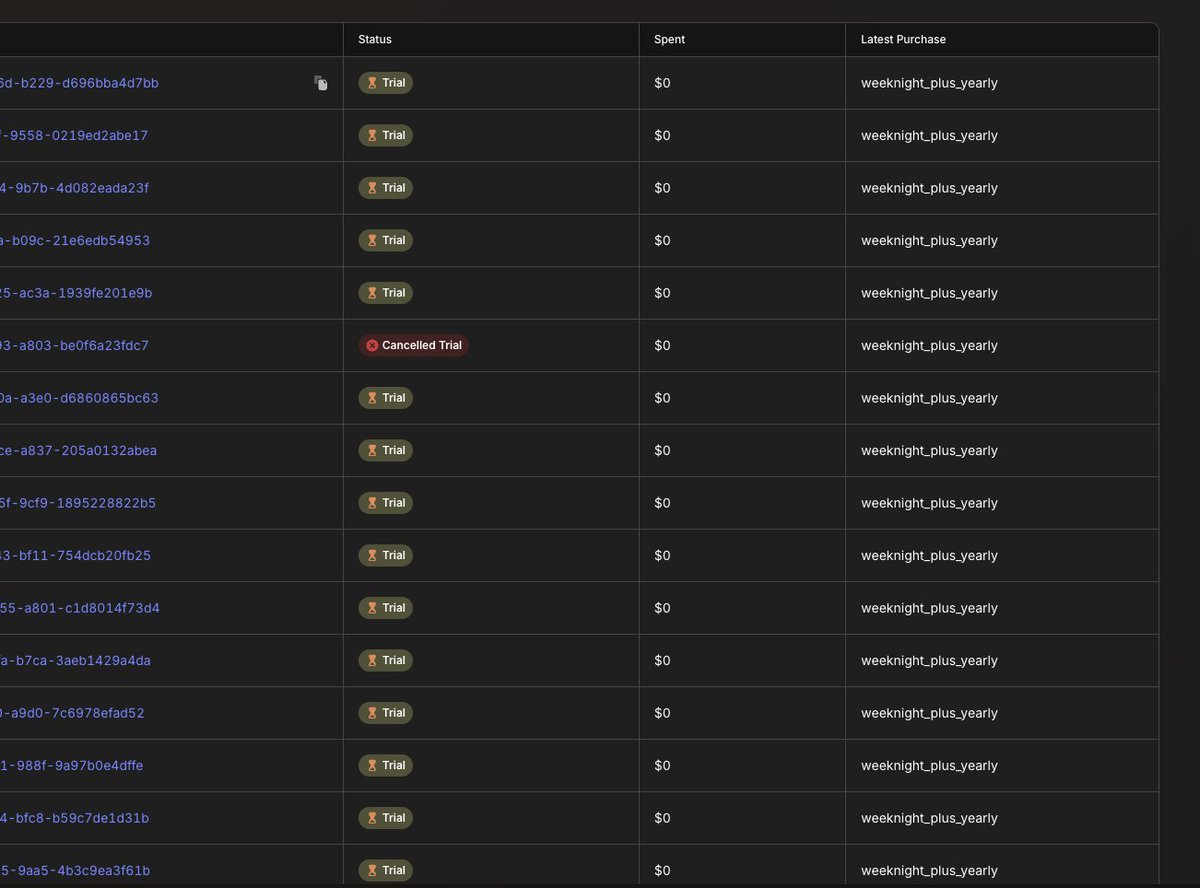The height and width of the screenshot is (888, 1200).
Task: Click Trial badge in 0219ed2abe17 row
Action: click(386, 135)
